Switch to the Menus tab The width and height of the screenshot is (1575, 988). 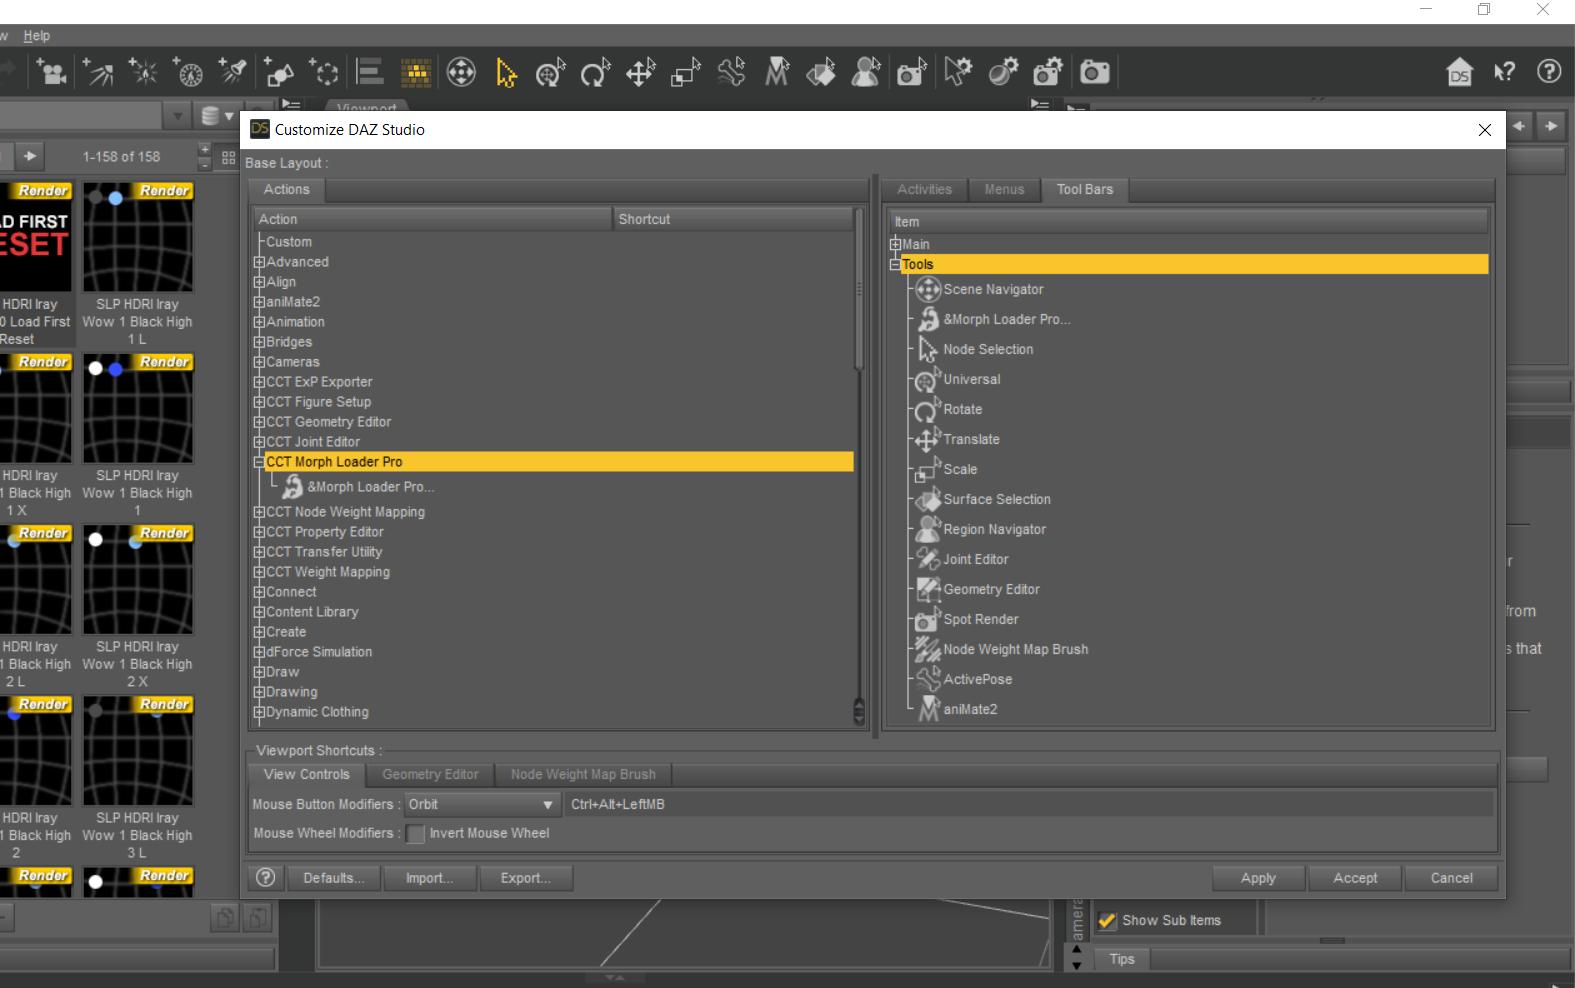coord(1004,189)
